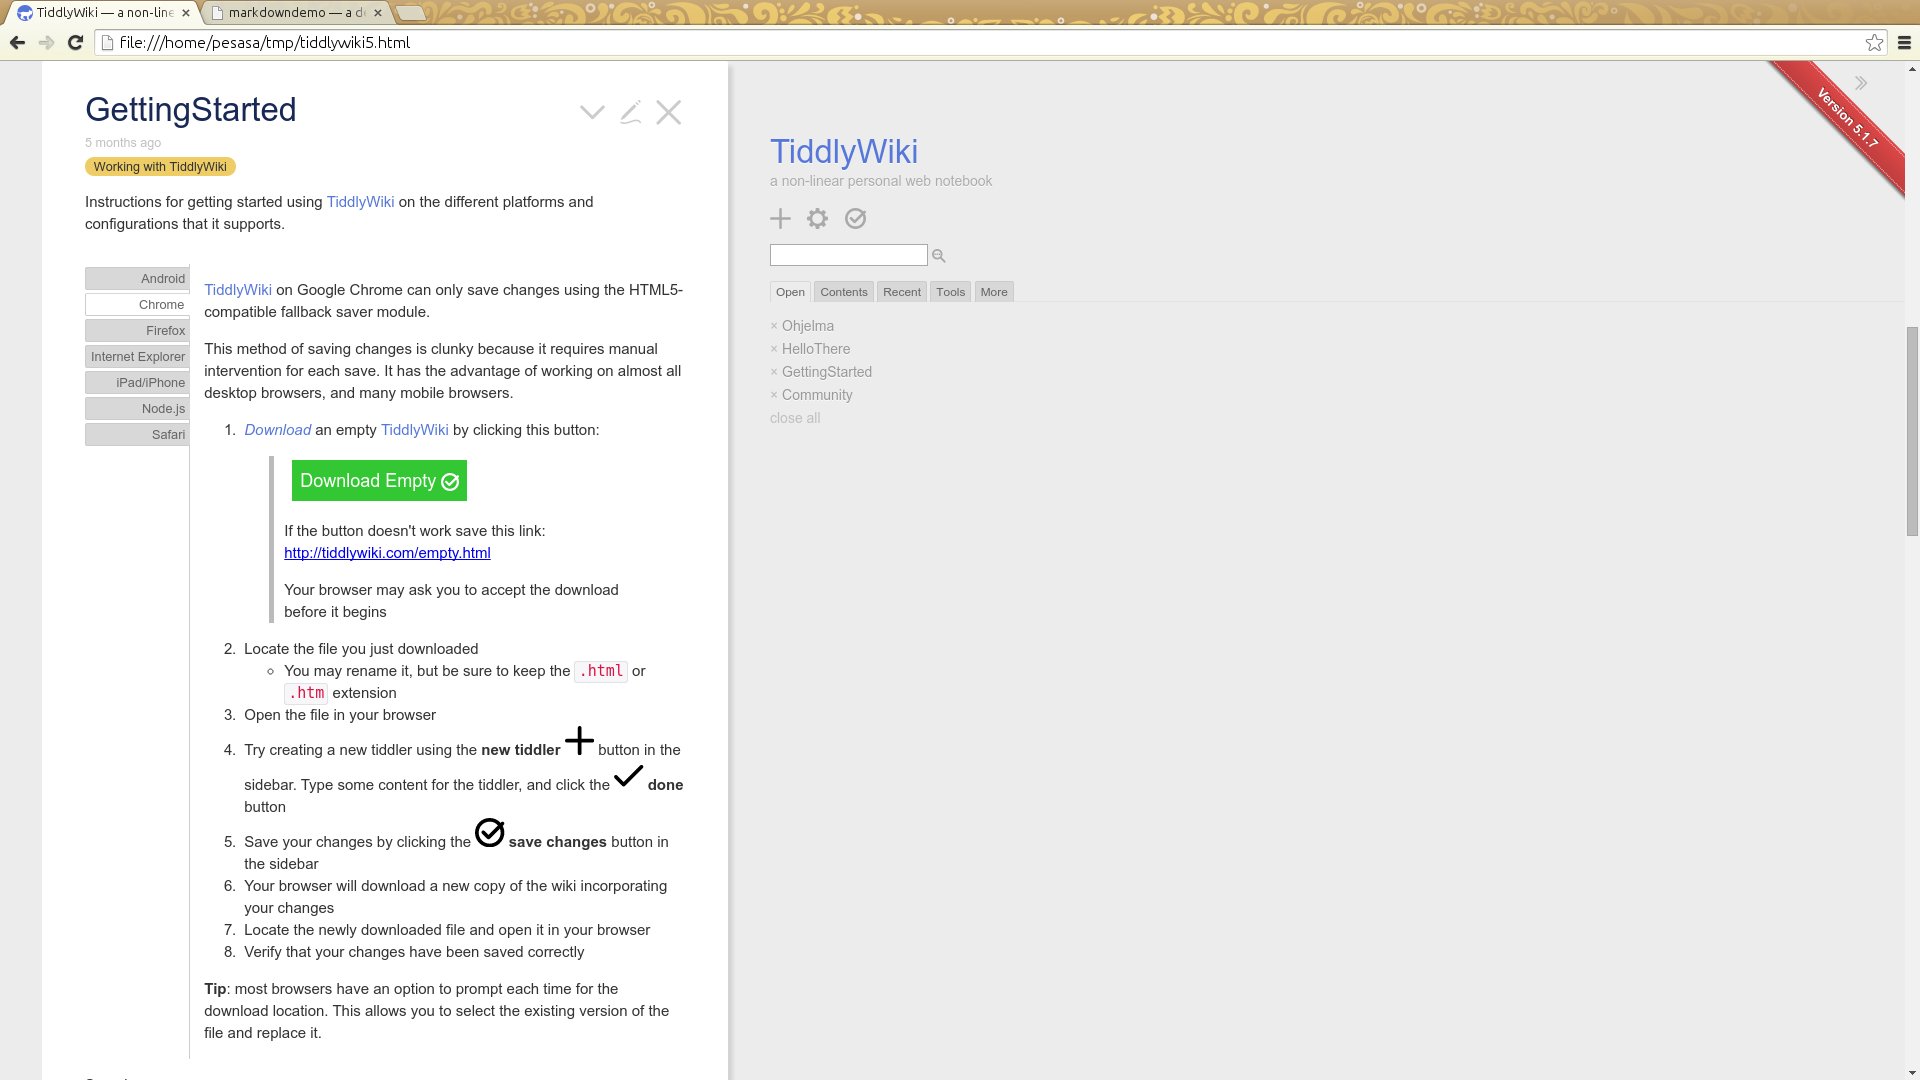The image size is (1920, 1080).
Task: Switch to the More sidebar tab
Action: click(994, 292)
